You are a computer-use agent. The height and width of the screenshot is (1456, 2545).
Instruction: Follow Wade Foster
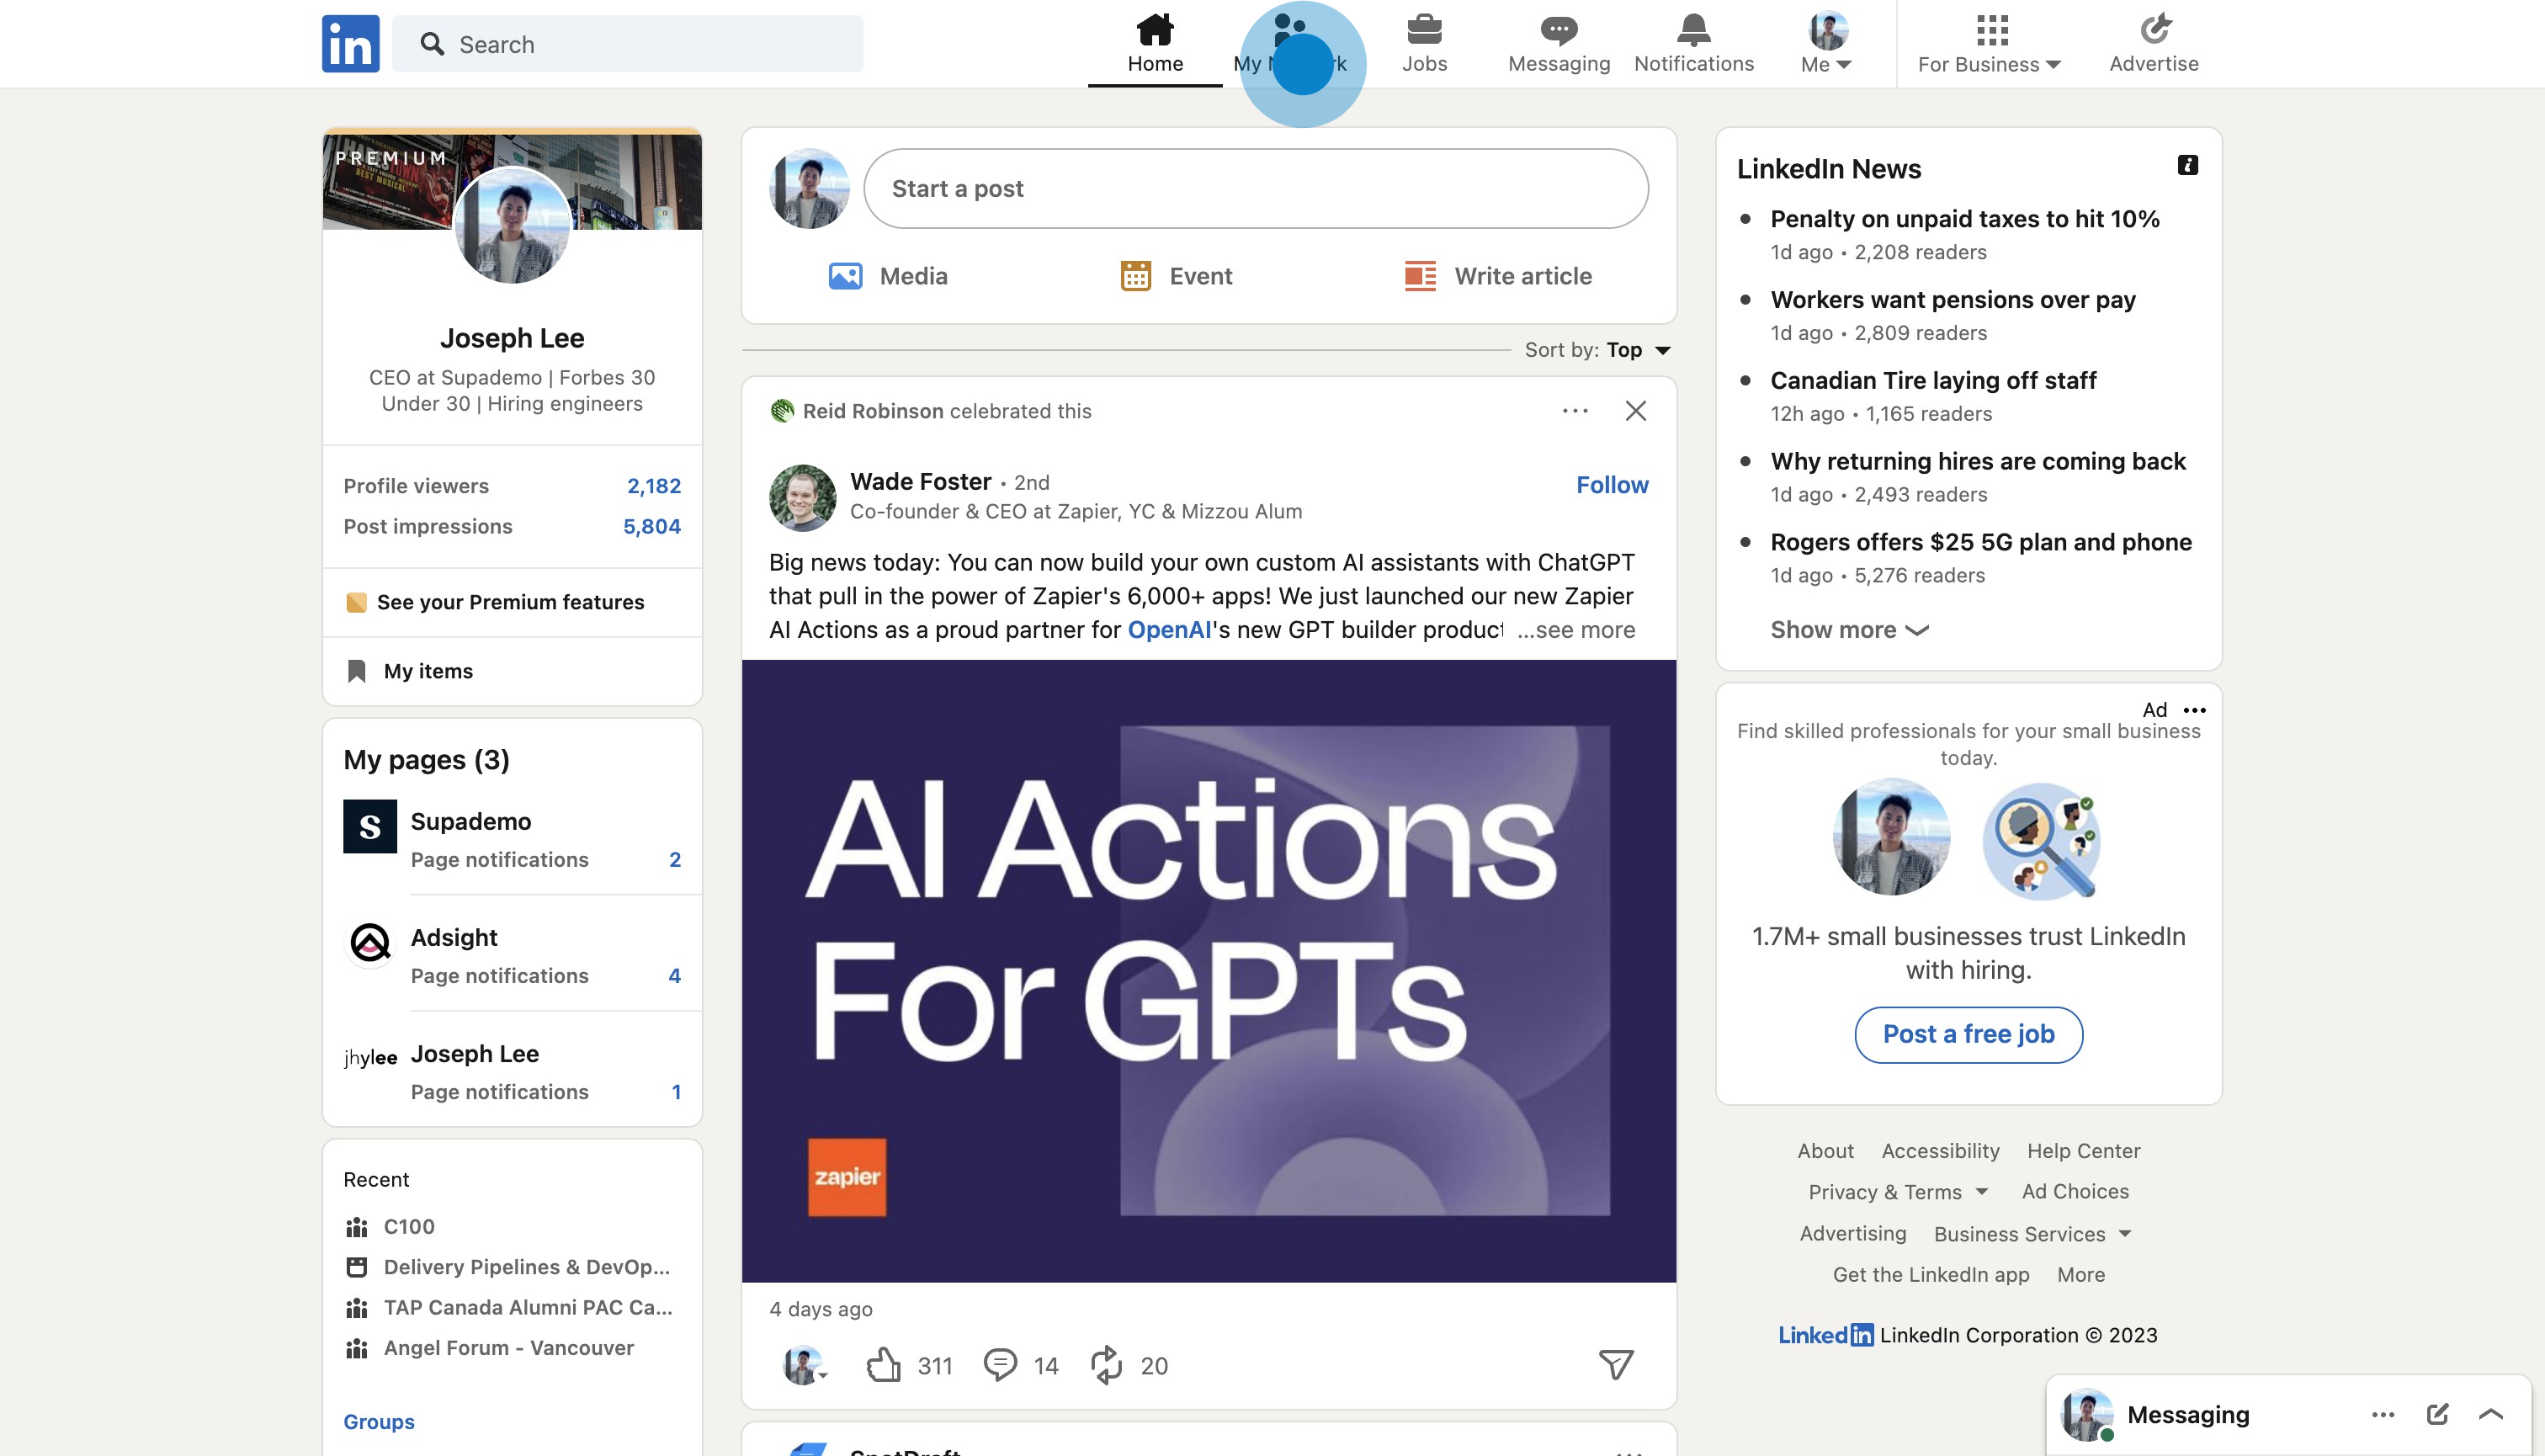(x=1612, y=485)
